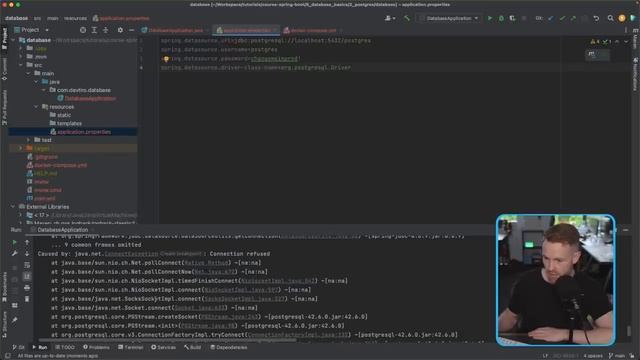The width and height of the screenshot is (640, 360).
Task: Switch to docker-compose.yml editor tab
Action: coord(313,31)
